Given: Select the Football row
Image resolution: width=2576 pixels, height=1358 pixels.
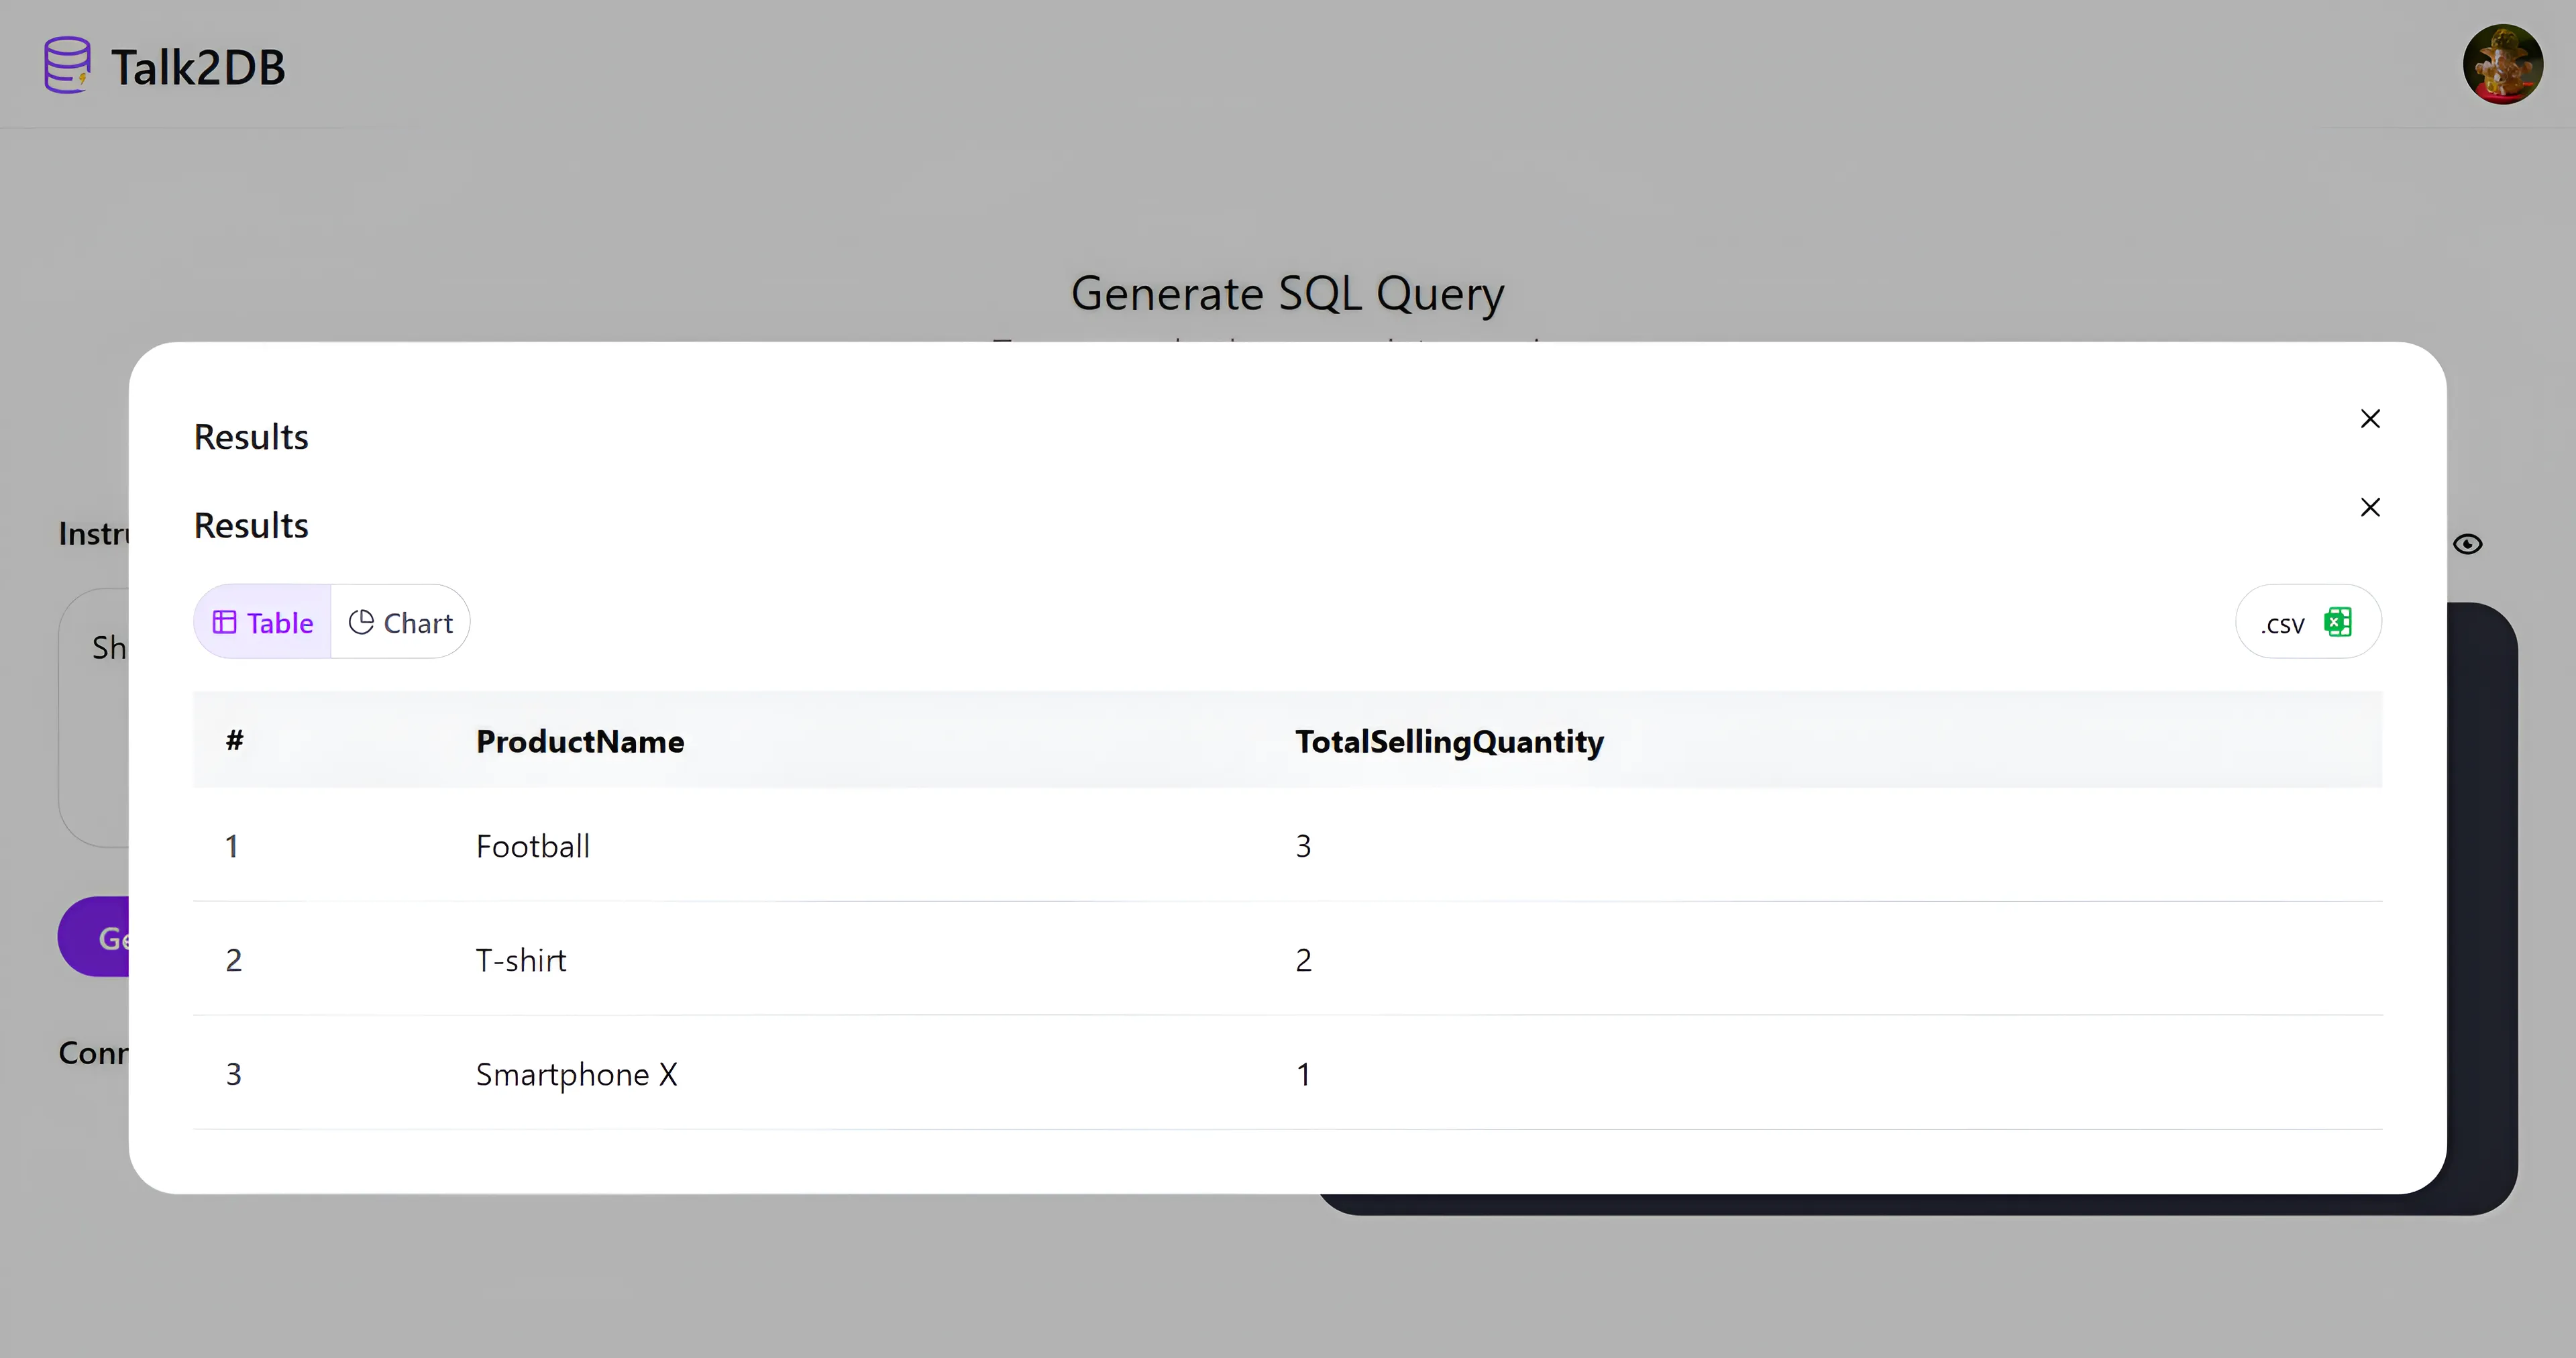Looking at the screenshot, I should point(533,846).
